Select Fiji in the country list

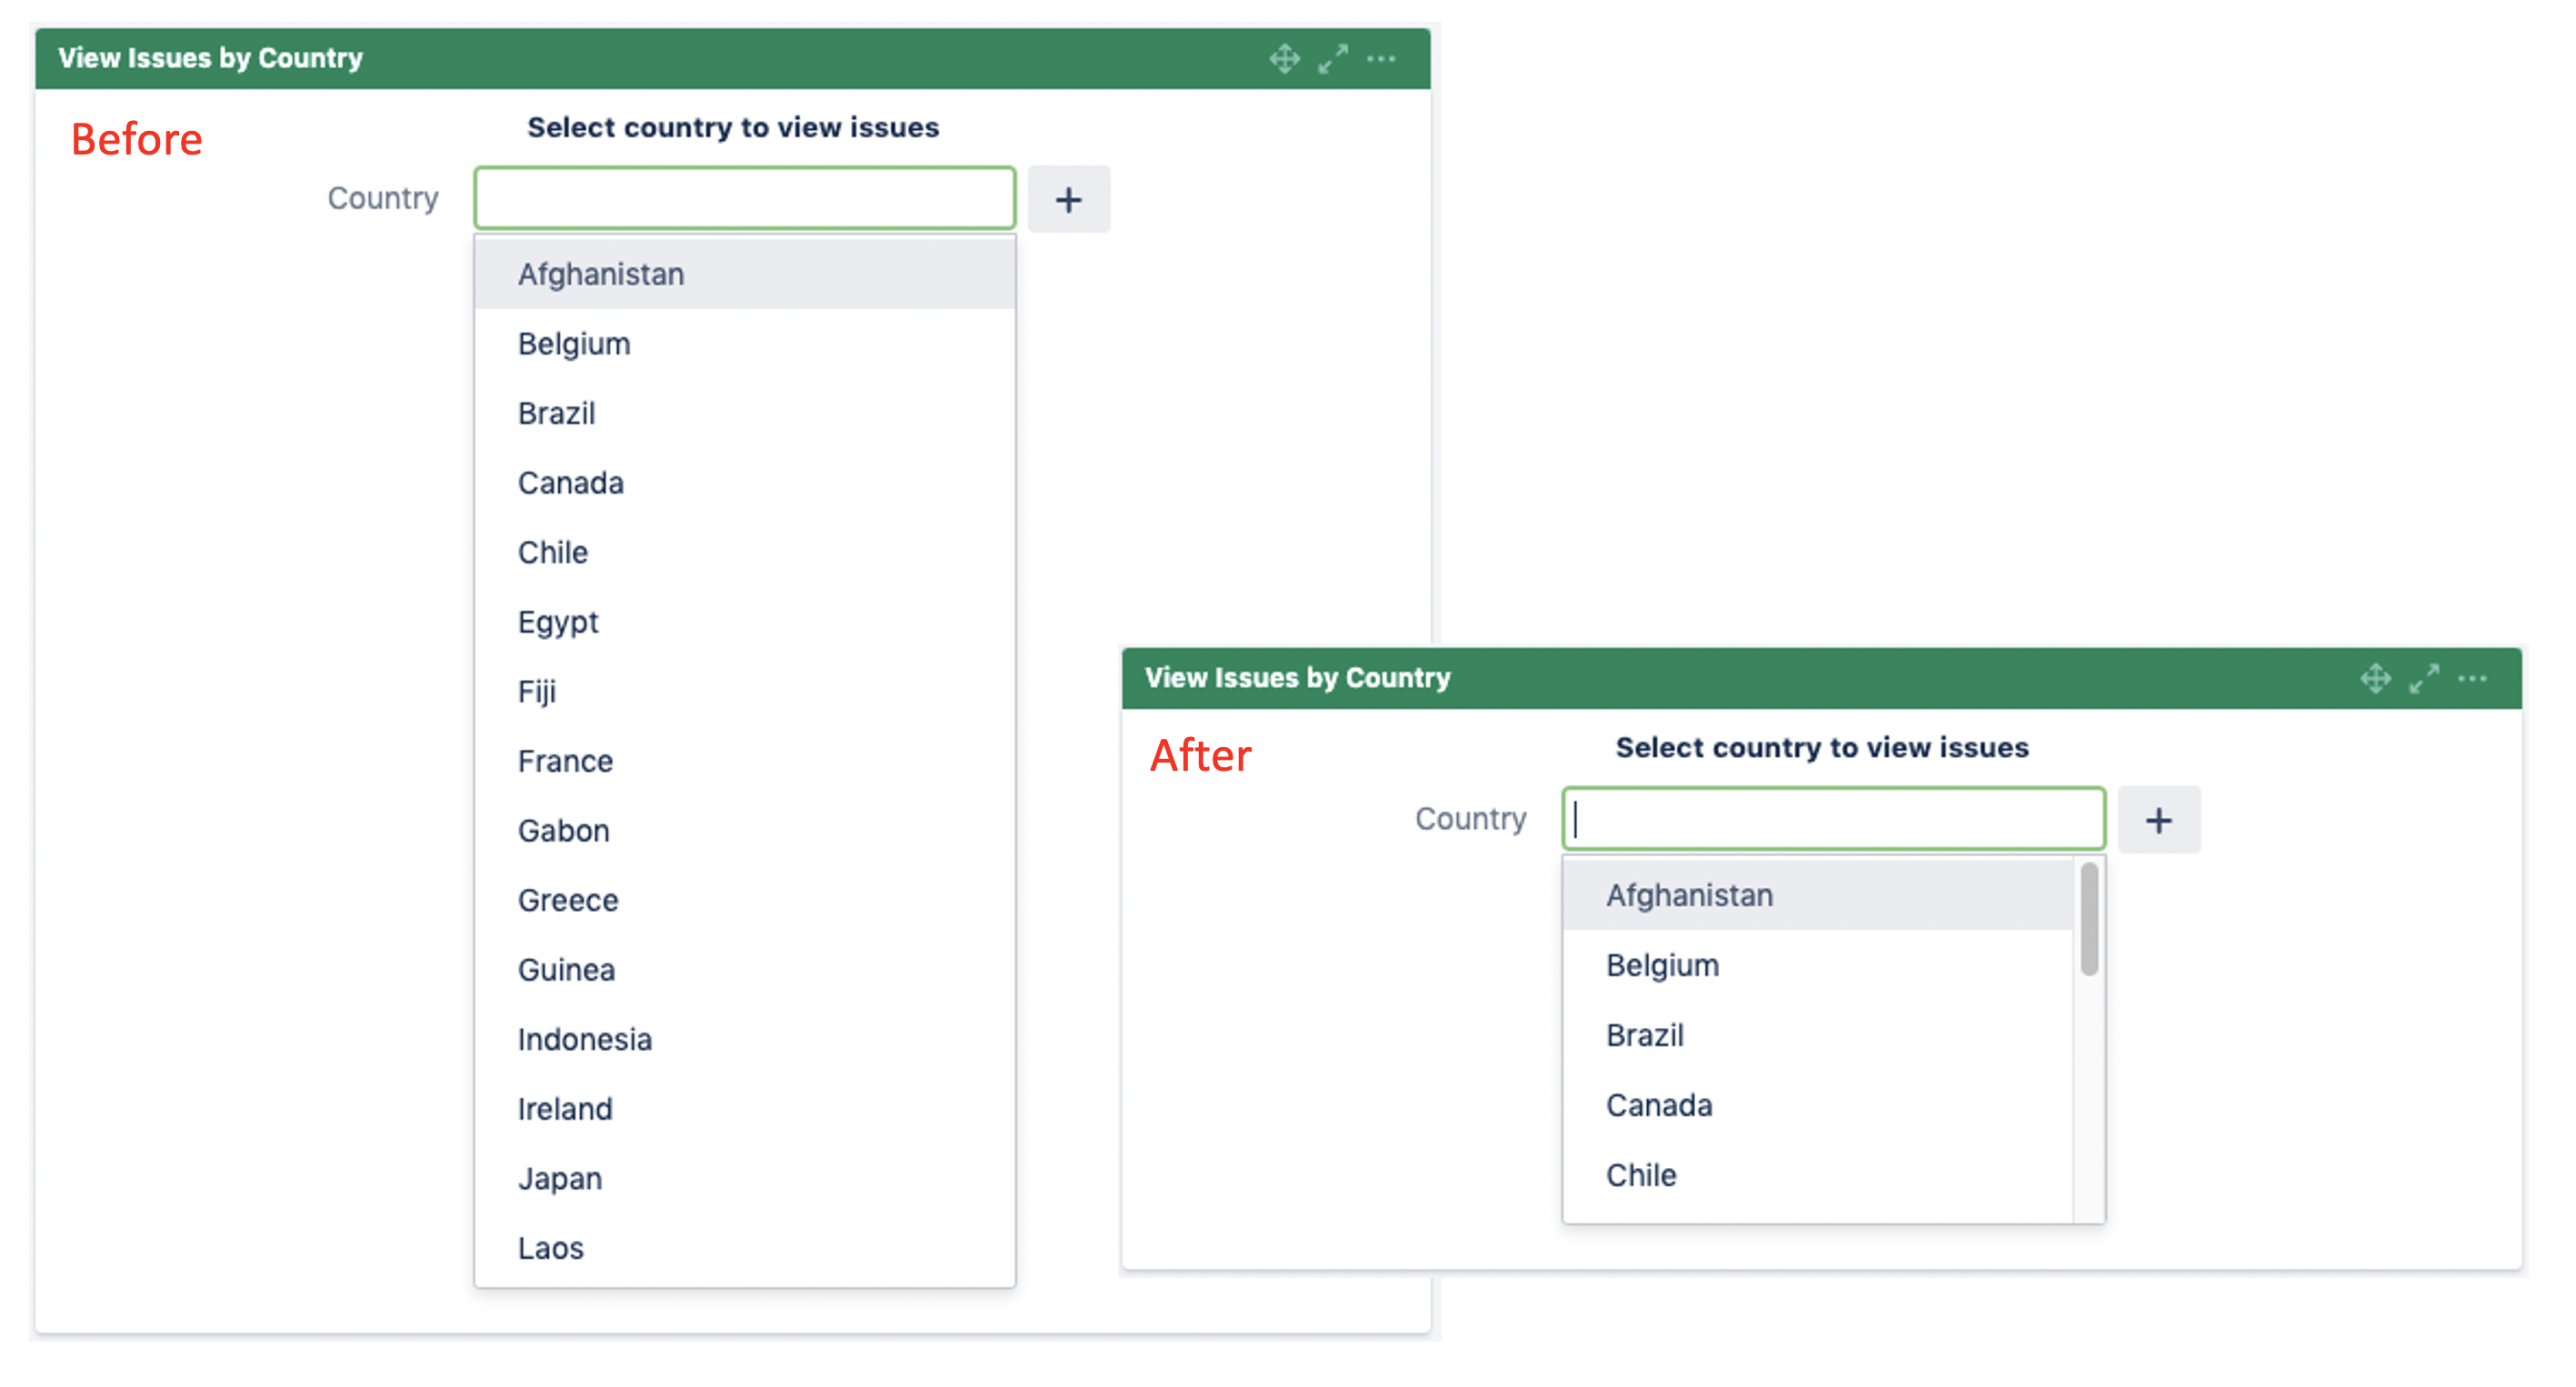(x=537, y=692)
